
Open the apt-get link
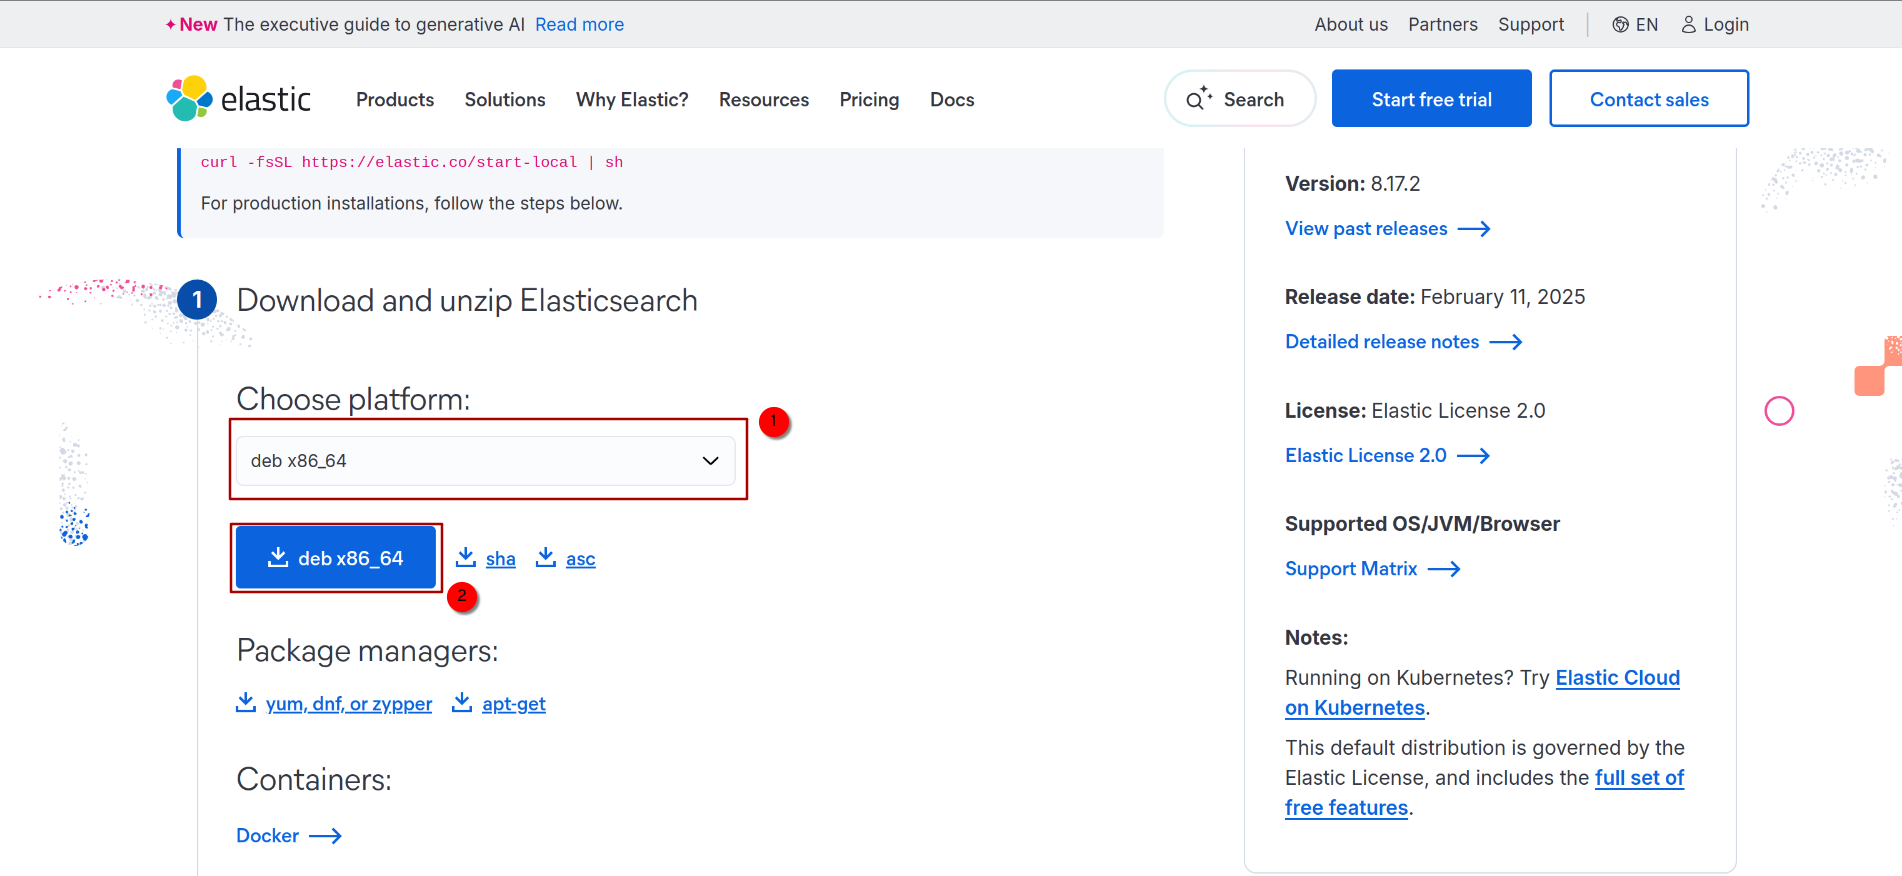514,704
